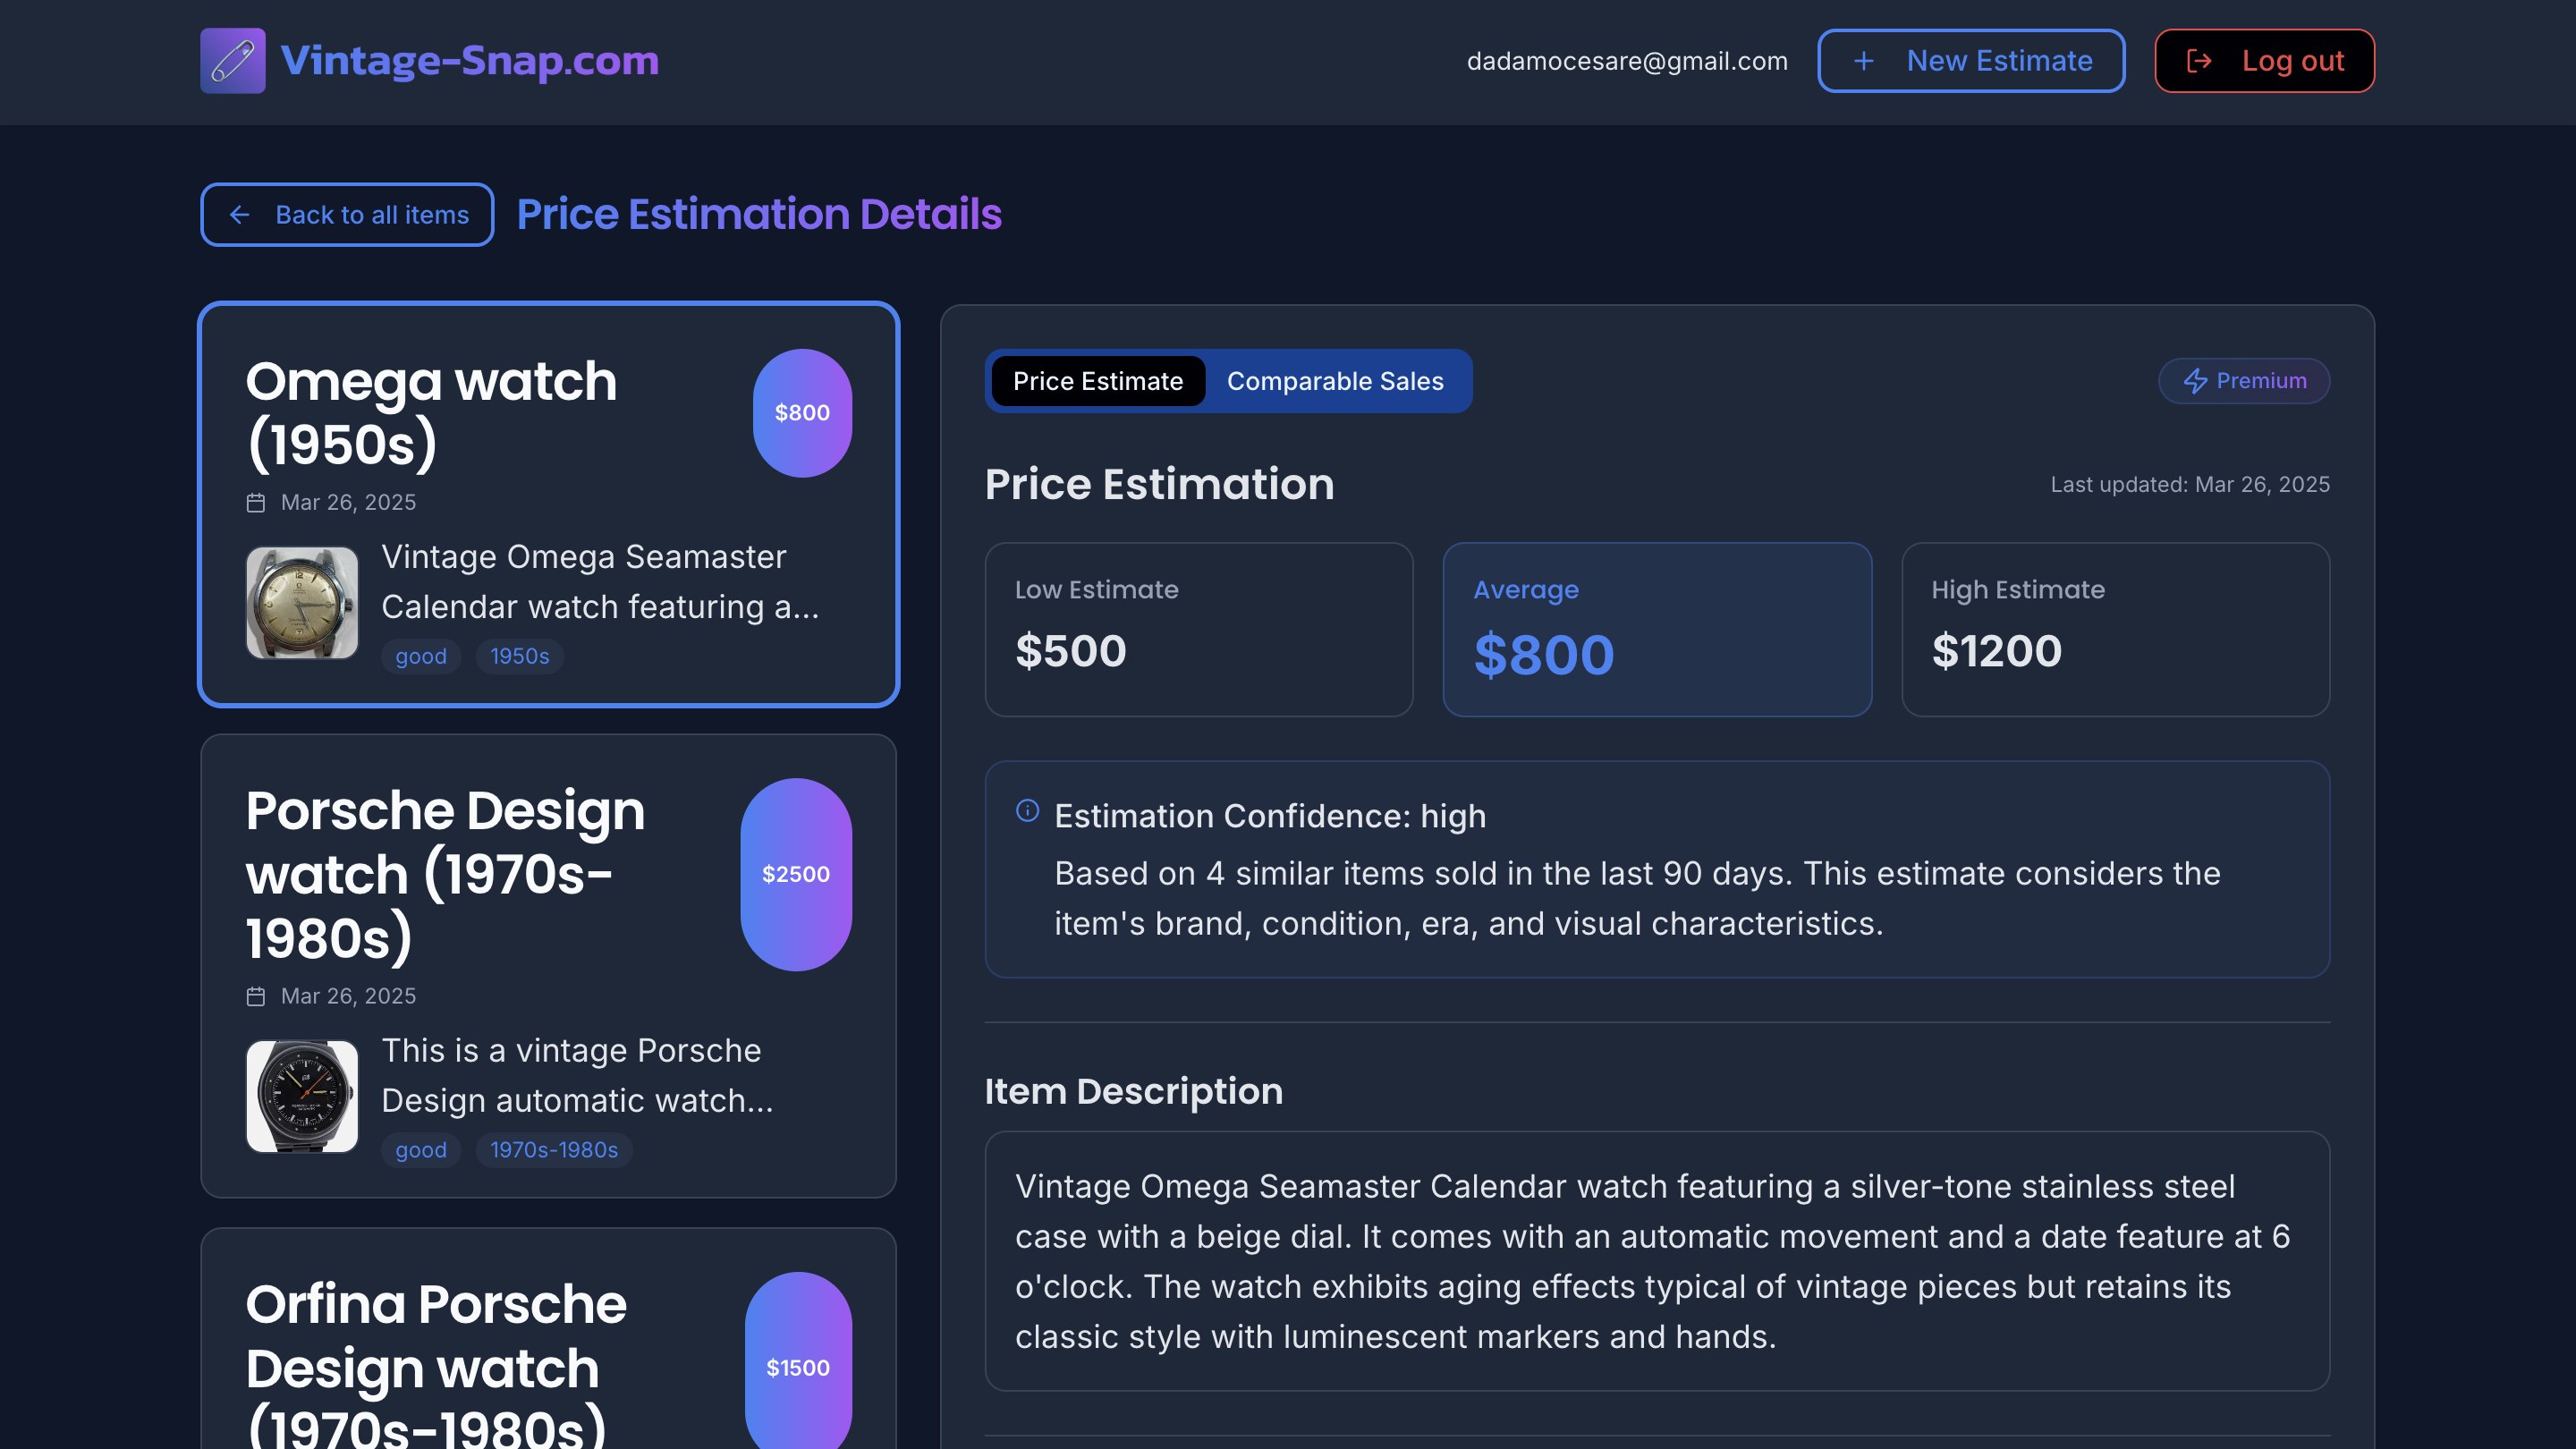Click the Vintage-Snap safety pin logo icon

[x=232, y=61]
